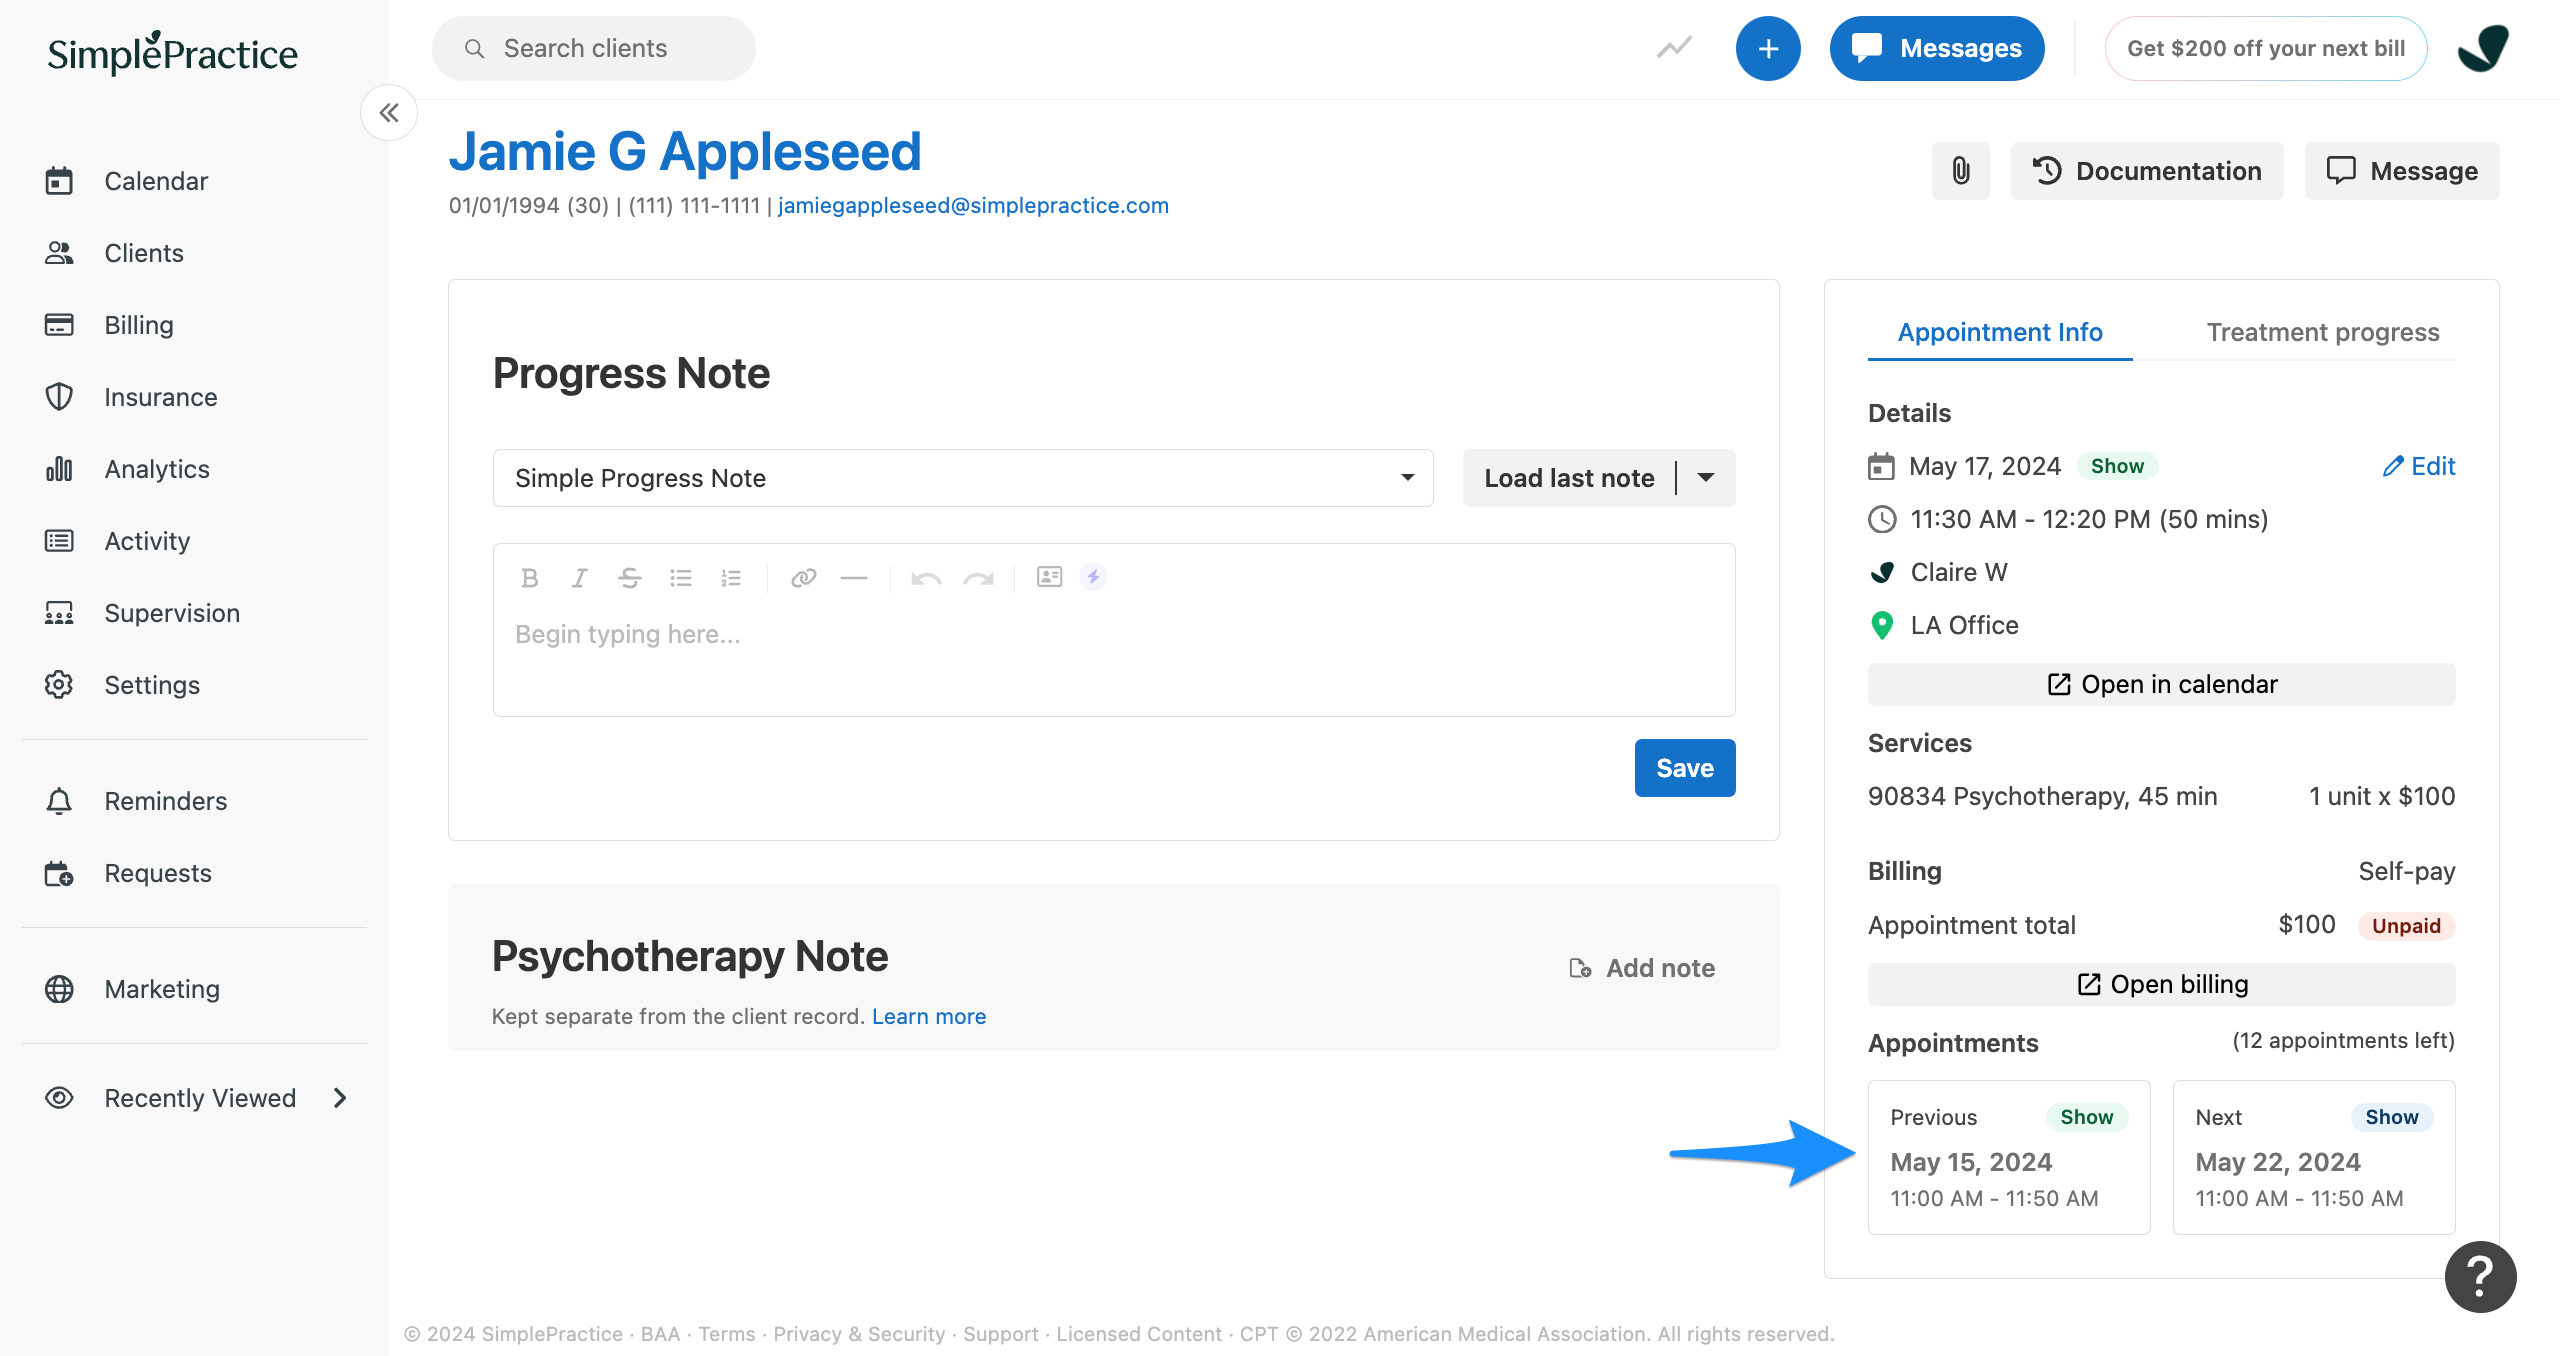Viewport: 2560px width, 1356px height.
Task: Go to Billing in sidebar menu
Action: (x=139, y=325)
